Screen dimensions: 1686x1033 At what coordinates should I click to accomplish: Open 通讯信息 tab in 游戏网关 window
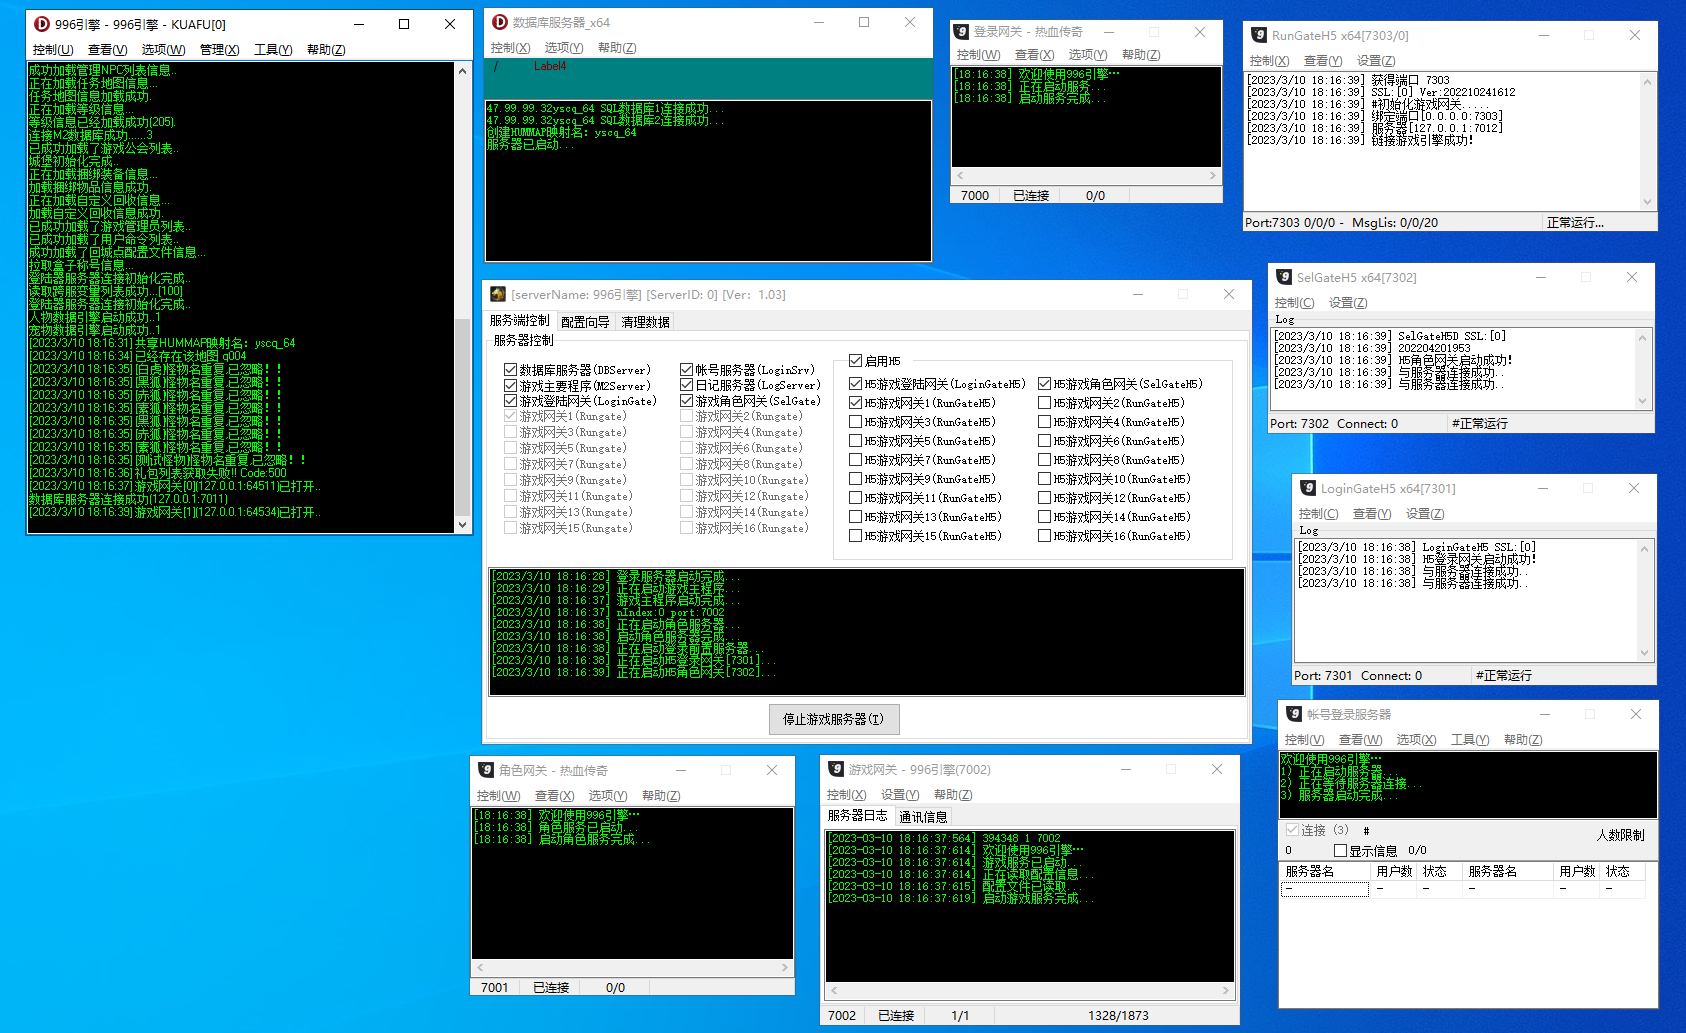click(x=923, y=817)
